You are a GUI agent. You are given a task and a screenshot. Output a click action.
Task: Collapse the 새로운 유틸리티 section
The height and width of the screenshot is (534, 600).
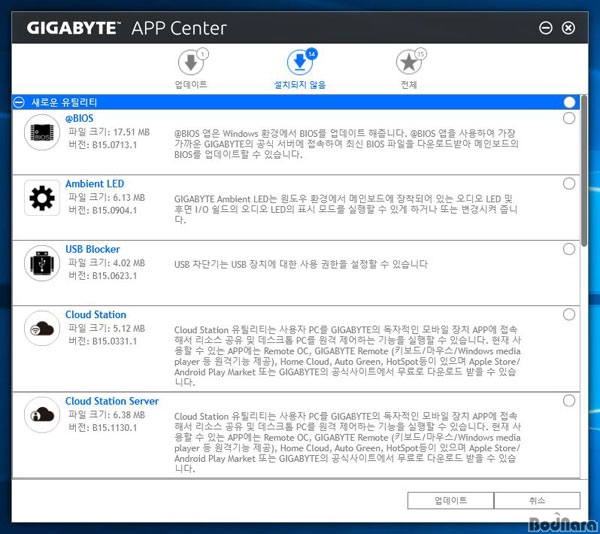click(19, 103)
